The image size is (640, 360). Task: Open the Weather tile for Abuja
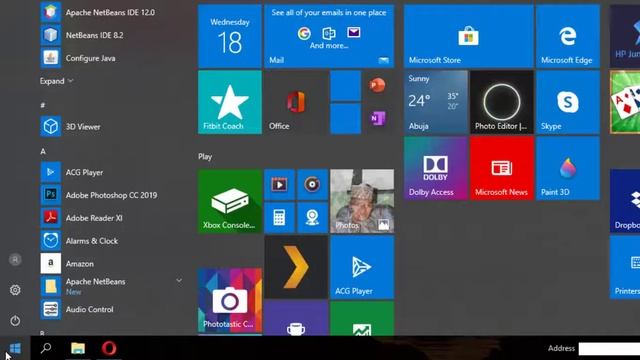coord(436,102)
